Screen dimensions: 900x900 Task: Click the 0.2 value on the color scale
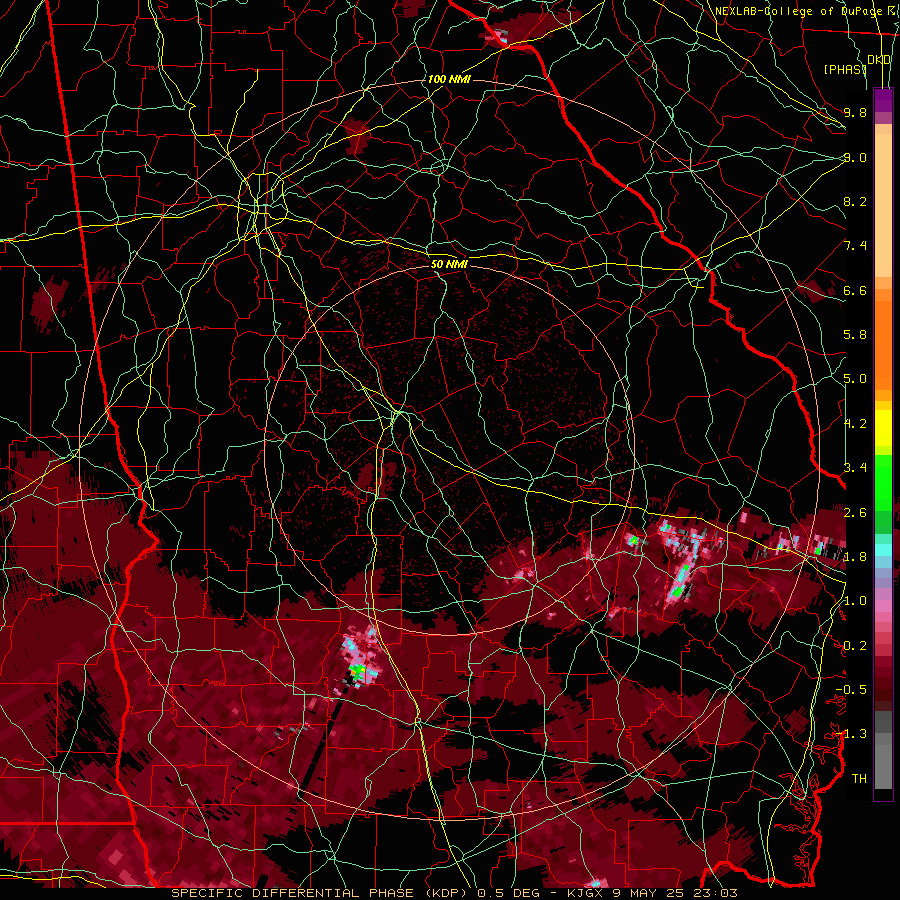pos(855,646)
